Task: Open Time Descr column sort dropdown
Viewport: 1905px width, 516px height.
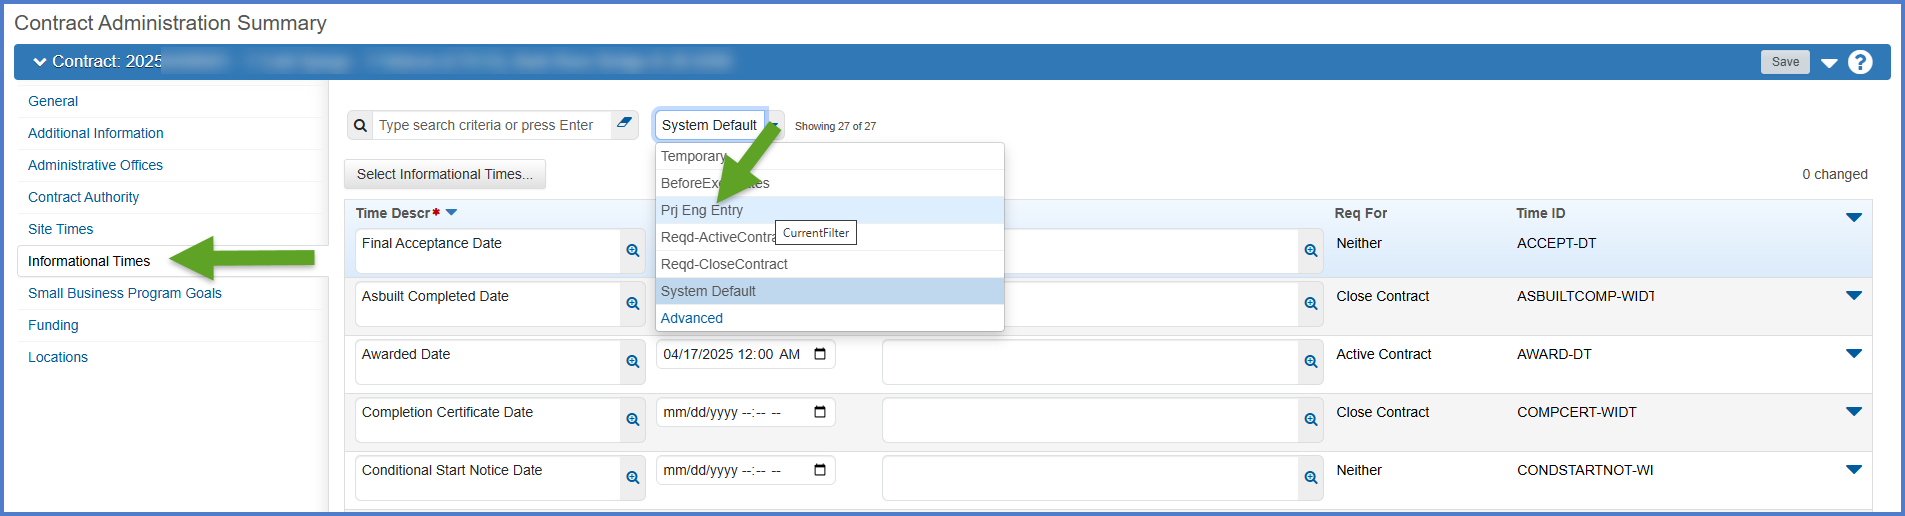Action: pyautogui.click(x=451, y=213)
